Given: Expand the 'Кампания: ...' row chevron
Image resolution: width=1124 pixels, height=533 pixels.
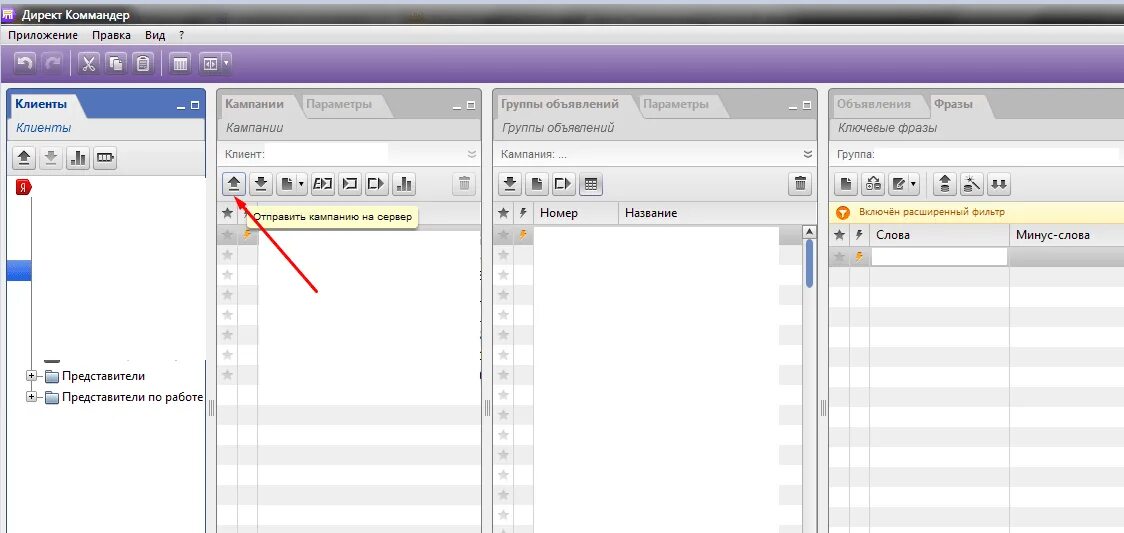Looking at the screenshot, I should 808,154.
